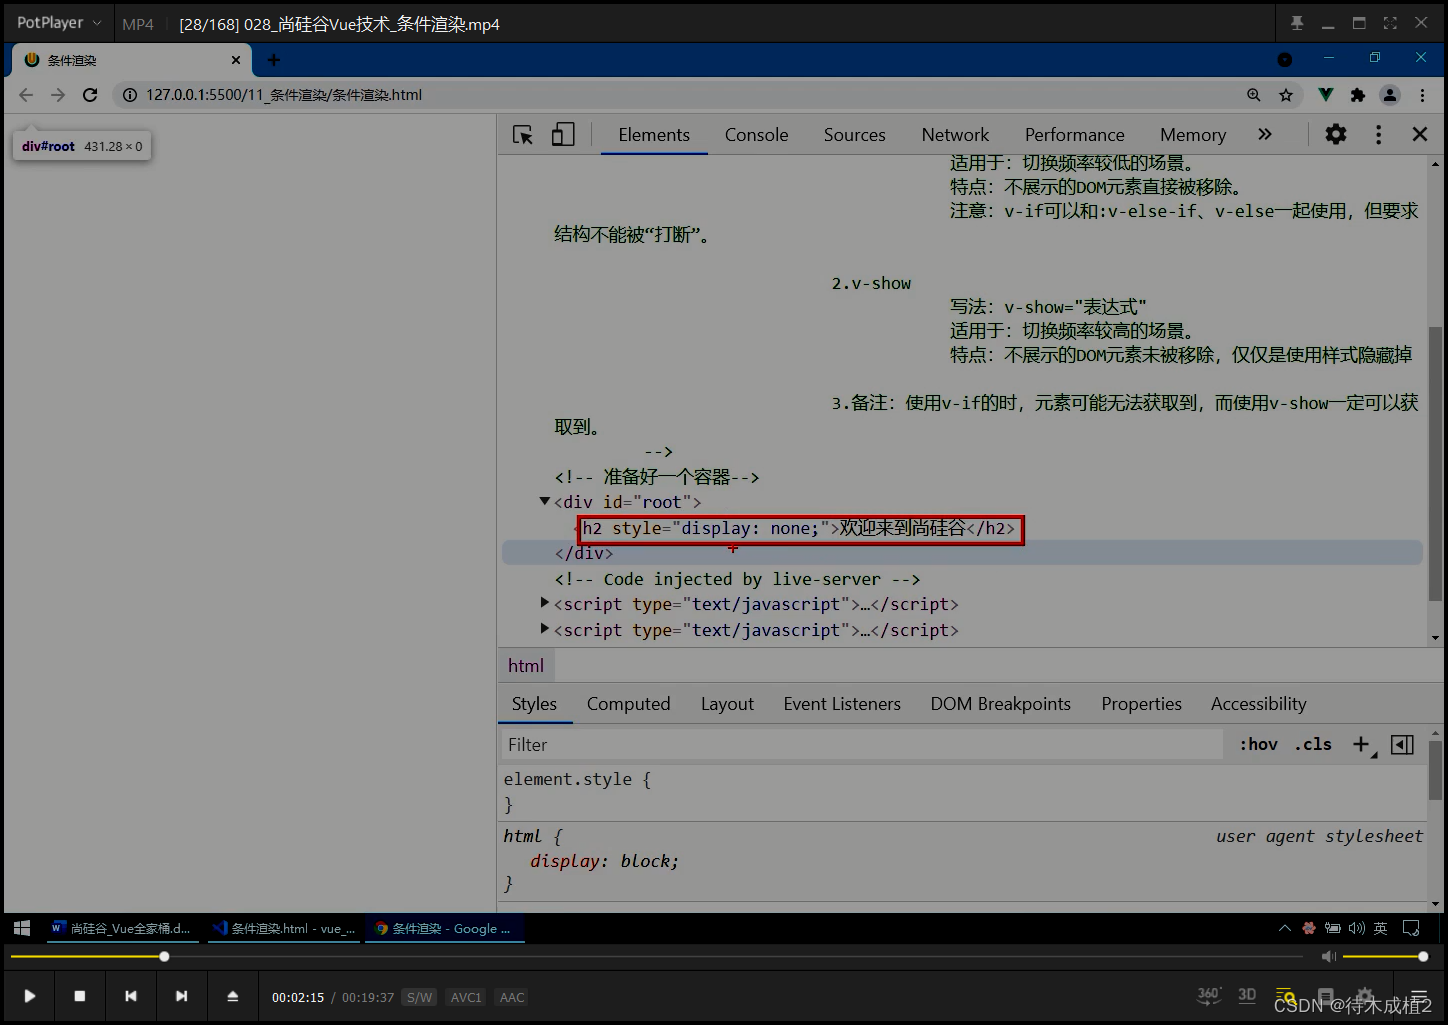The width and height of the screenshot is (1448, 1025).
Task: Add new style rule plus icon
Action: click(1362, 744)
